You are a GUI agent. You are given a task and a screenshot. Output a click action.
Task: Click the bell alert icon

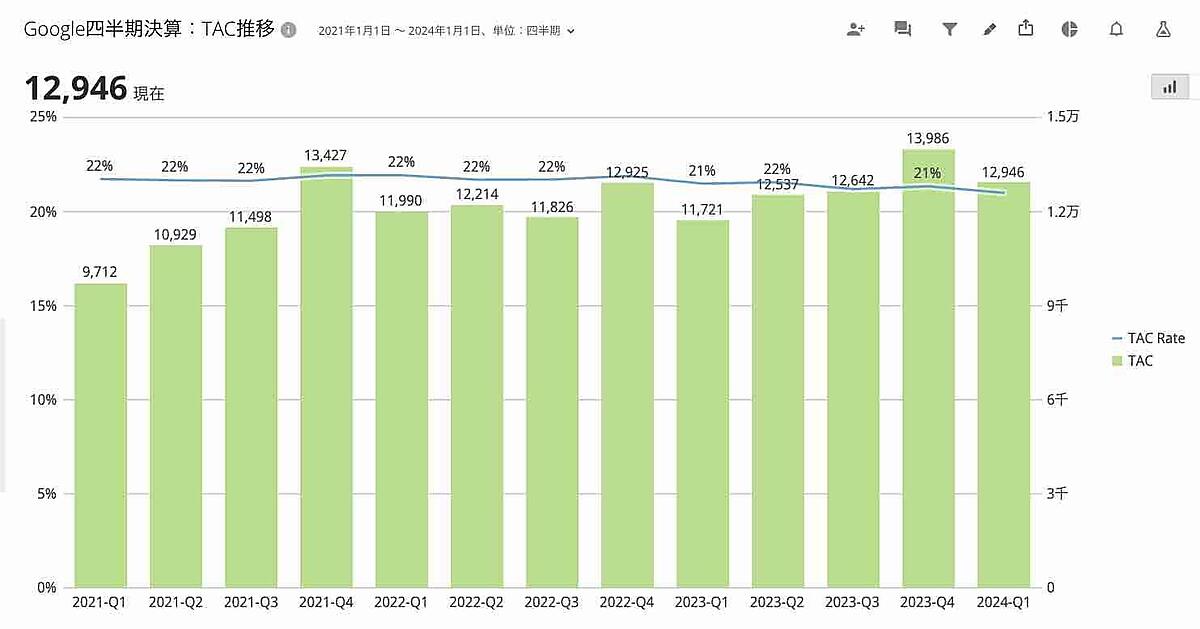click(1116, 29)
